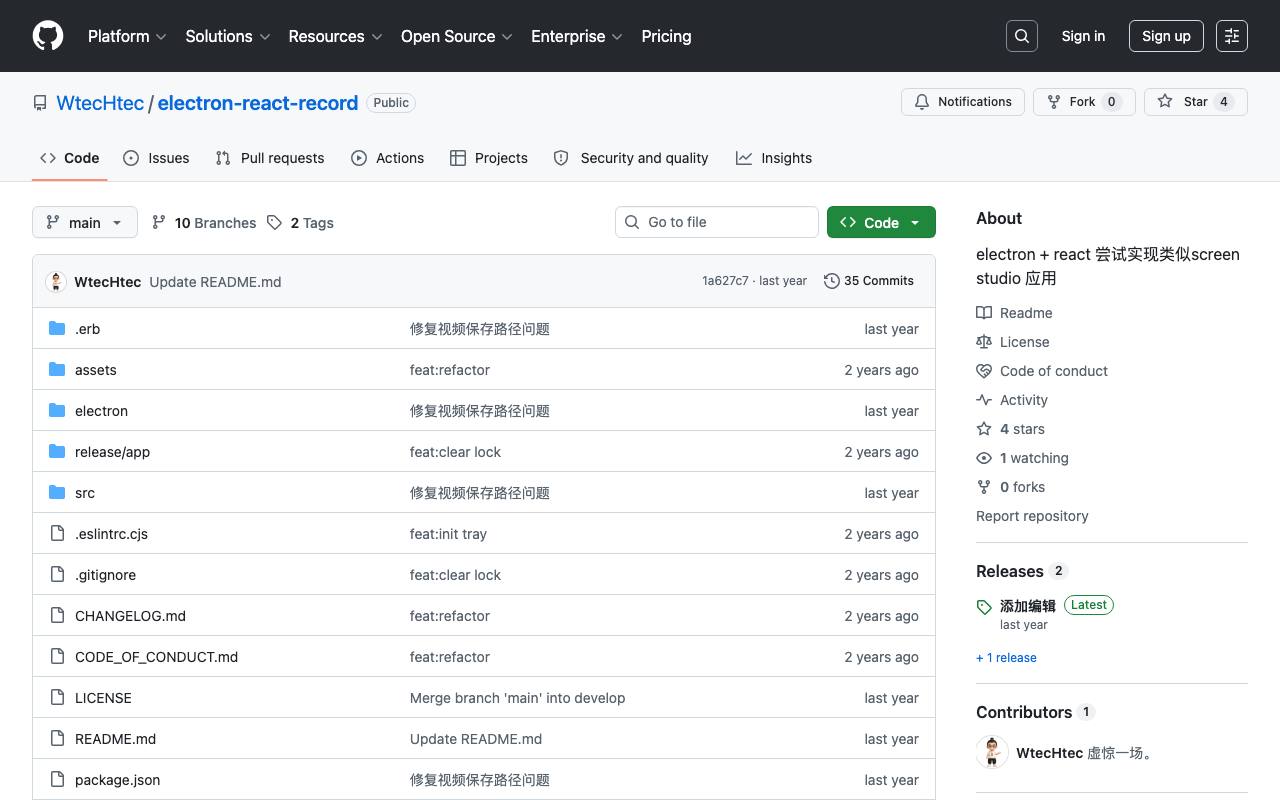
Task: Star the electron-react-record repository
Action: (x=1196, y=102)
